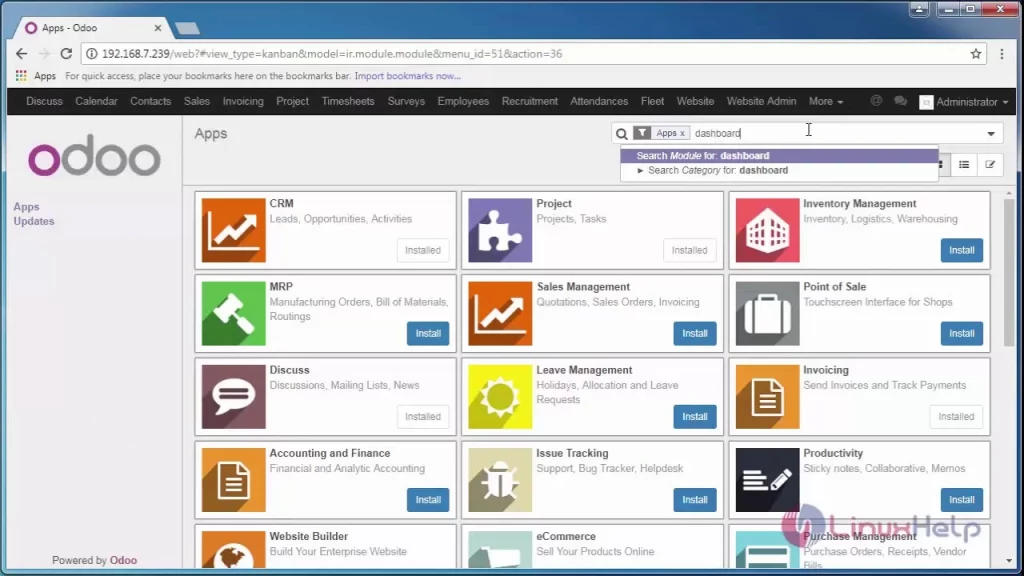Switch to list view
The height and width of the screenshot is (576, 1024).
click(x=964, y=165)
